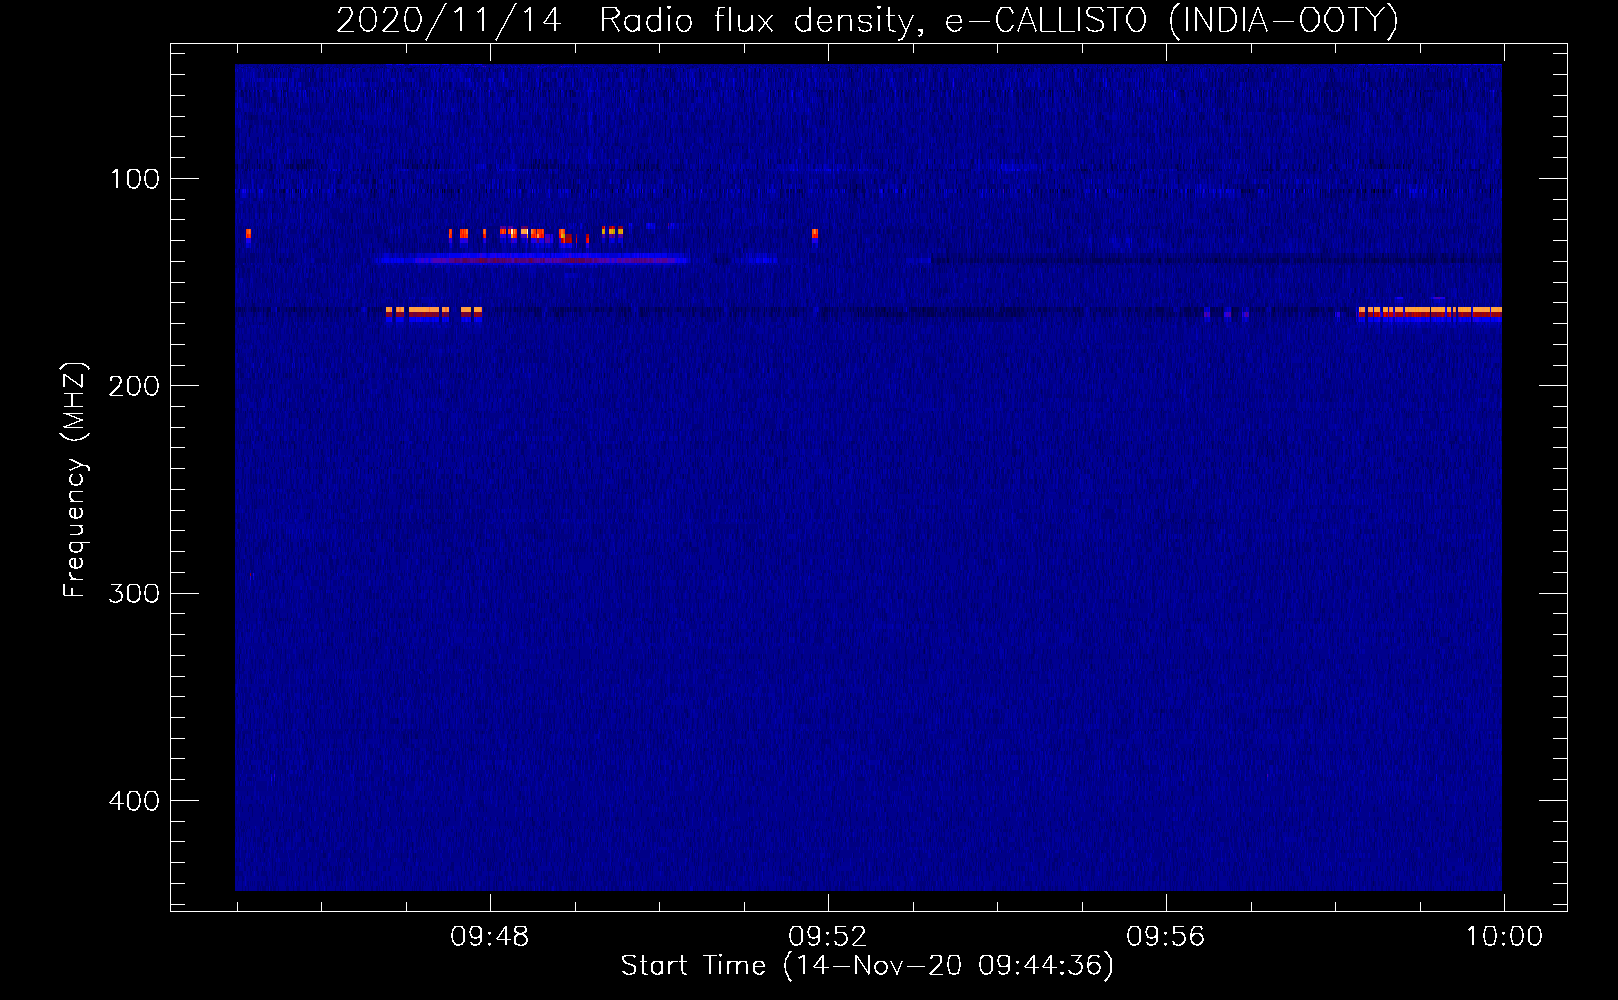The image size is (1618, 1000).
Task: Click the 300 frequency tick label
Action: [x=134, y=593]
